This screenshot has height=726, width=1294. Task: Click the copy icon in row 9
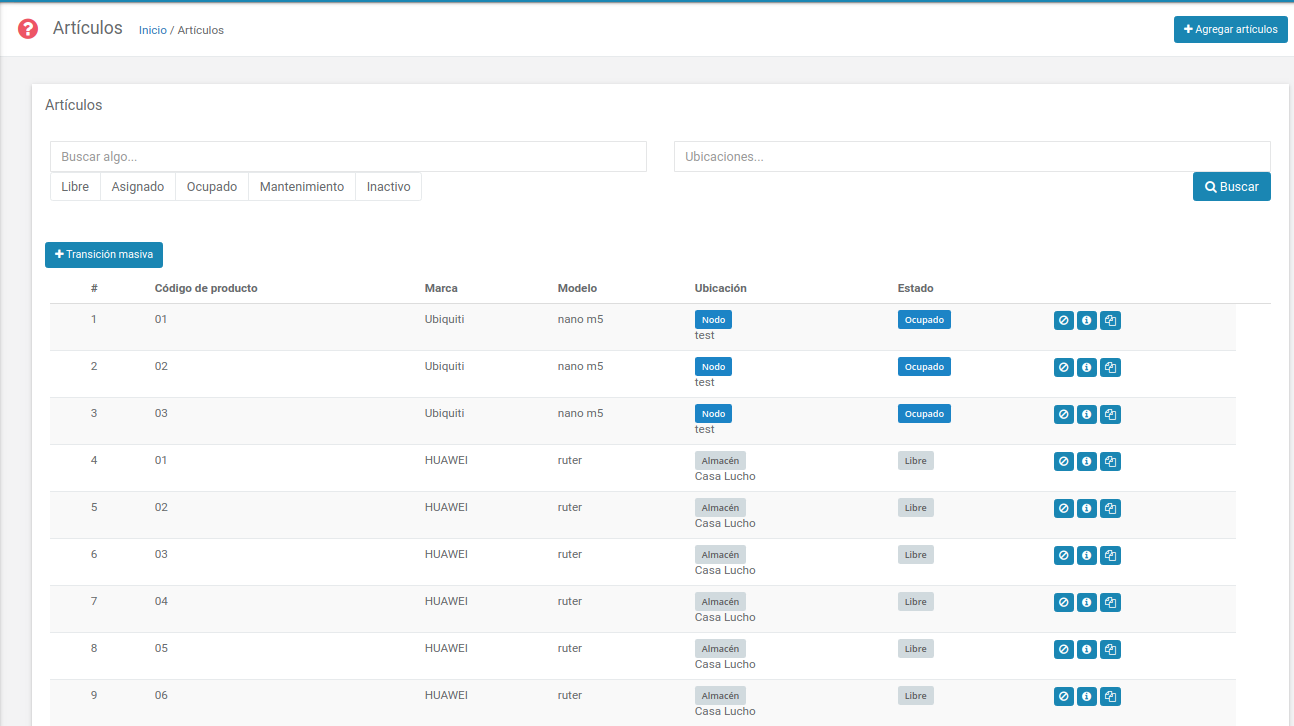[1110, 697]
